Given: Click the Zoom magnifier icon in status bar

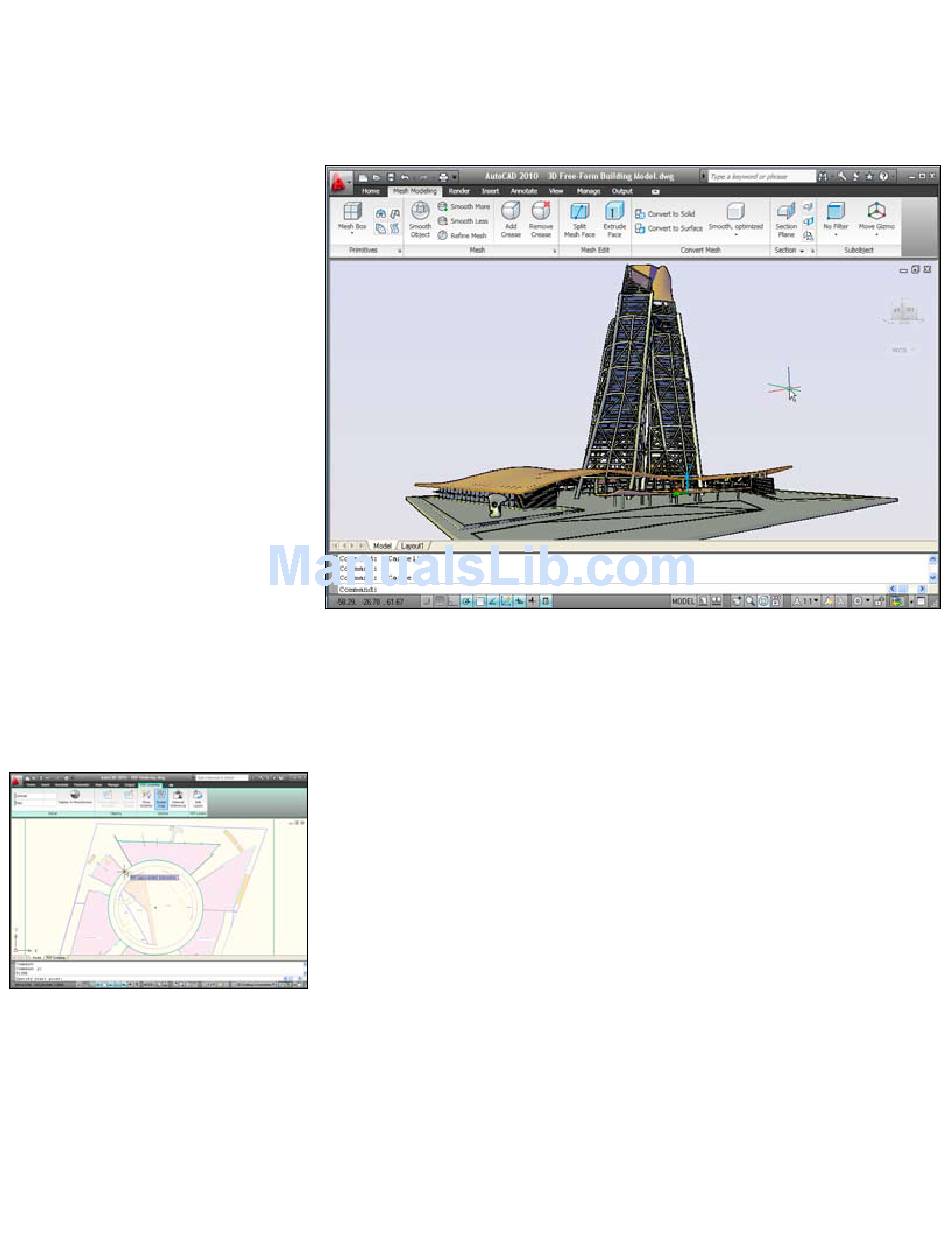Looking at the screenshot, I should pos(750,603).
